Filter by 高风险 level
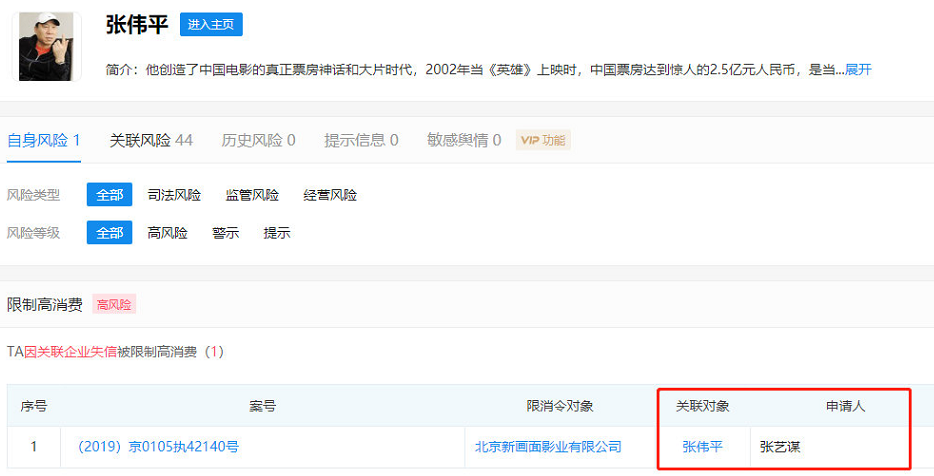934x476 pixels. tap(167, 232)
